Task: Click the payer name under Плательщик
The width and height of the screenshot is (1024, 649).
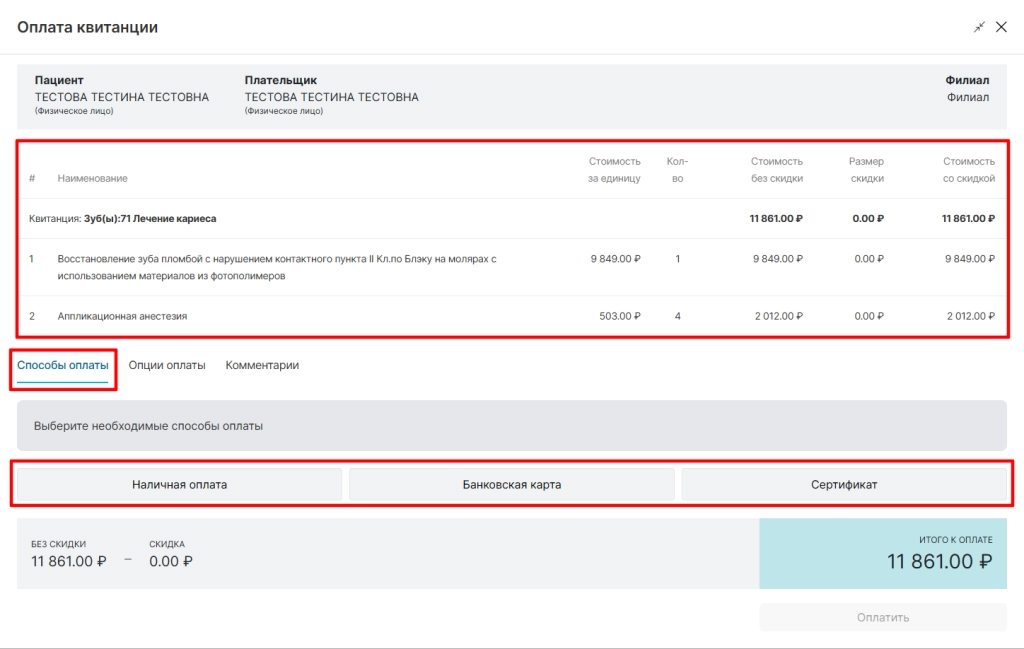Action: (x=332, y=97)
